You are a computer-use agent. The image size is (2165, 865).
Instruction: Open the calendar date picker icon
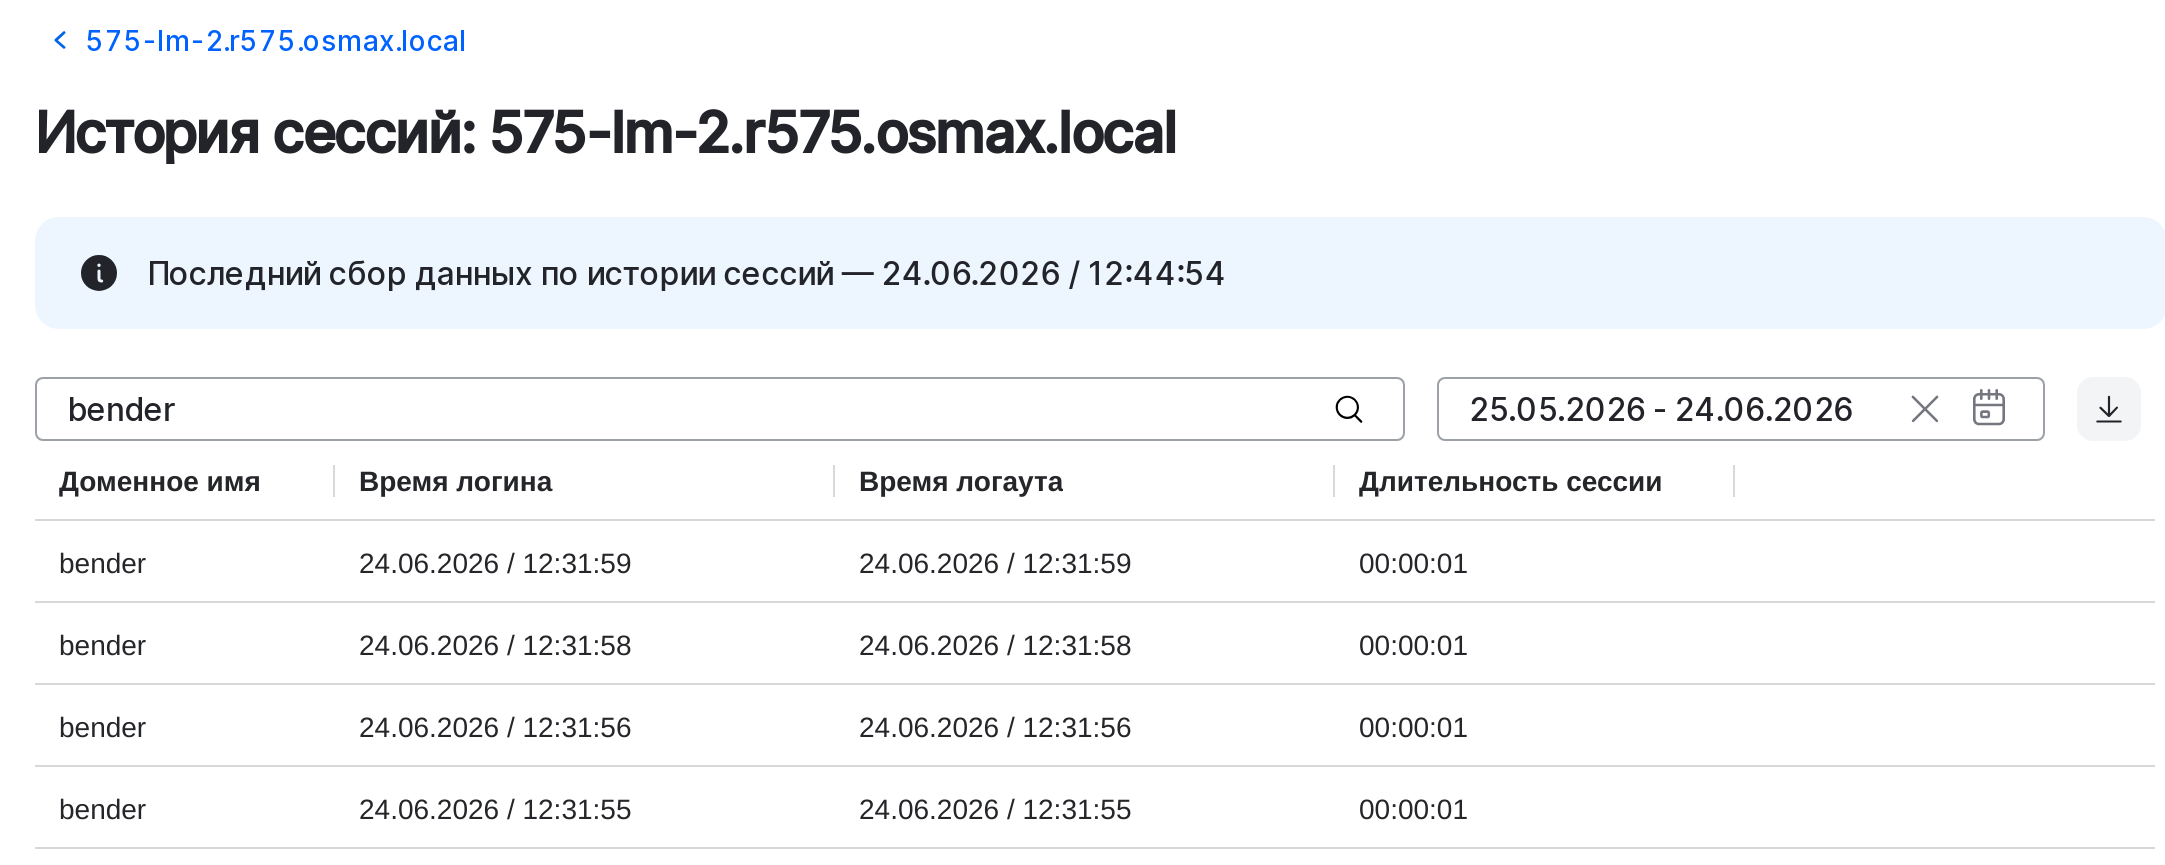click(x=1989, y=408)
